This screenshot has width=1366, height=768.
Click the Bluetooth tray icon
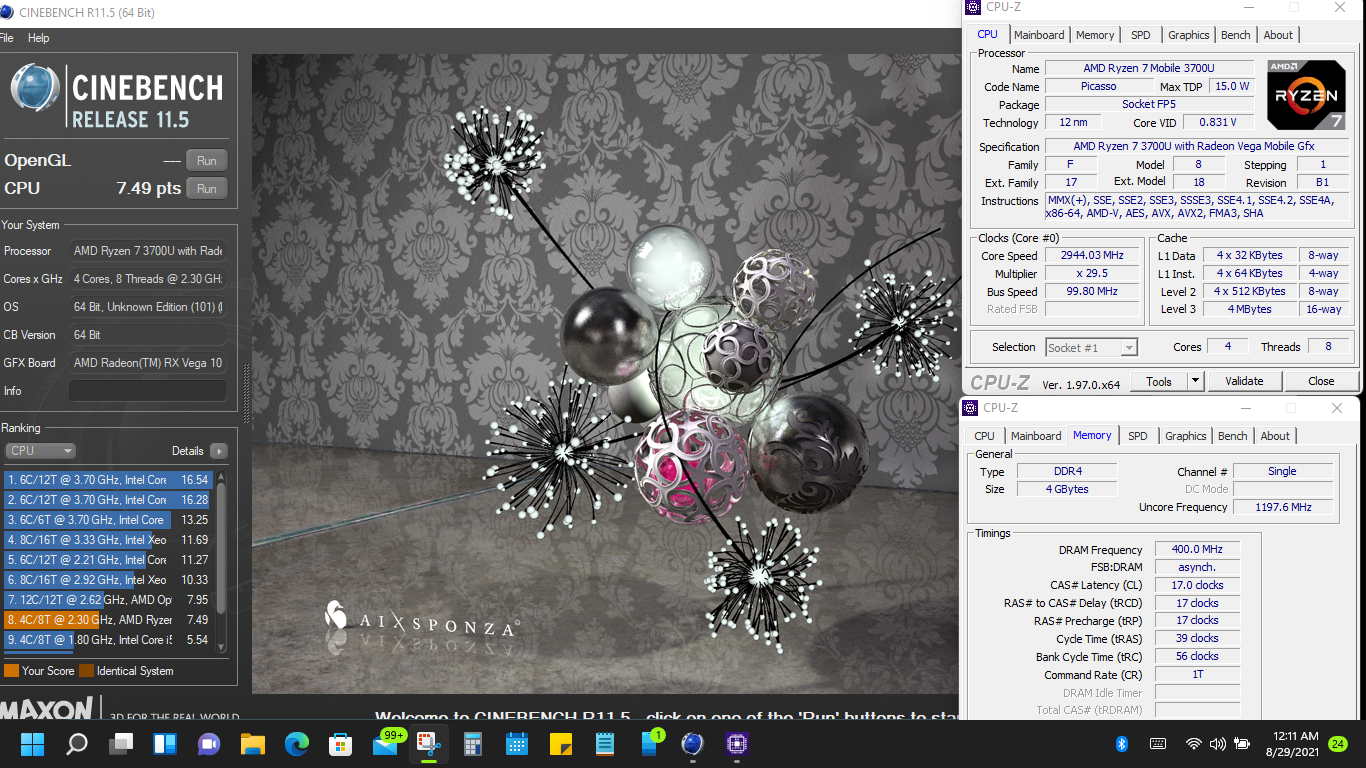tap(1122, 744)
